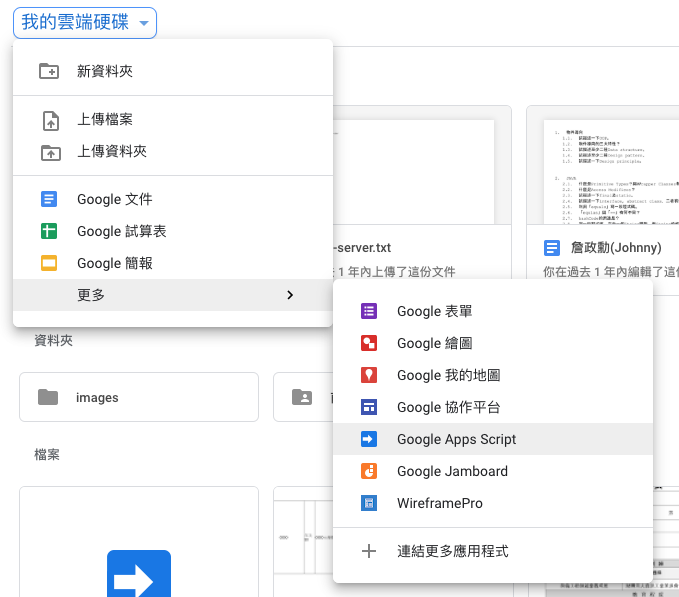The width and height of the screenshot is (679, 597).
Task: Select WireframePro entry
Action: (x=493, y=503)
